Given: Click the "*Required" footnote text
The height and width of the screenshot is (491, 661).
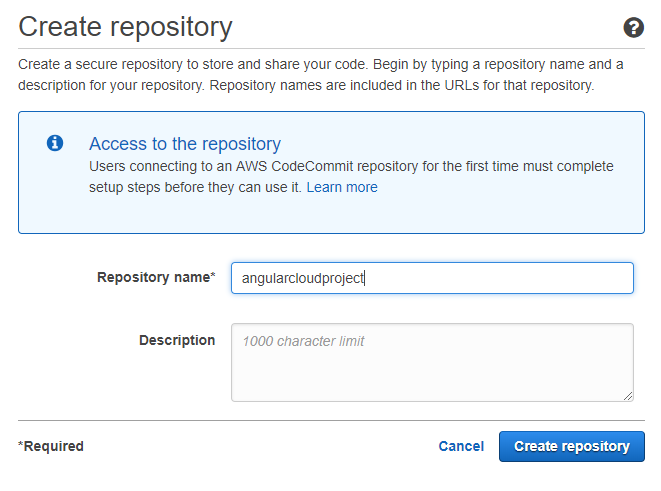Looking at the screenshot, I should 51,446.
